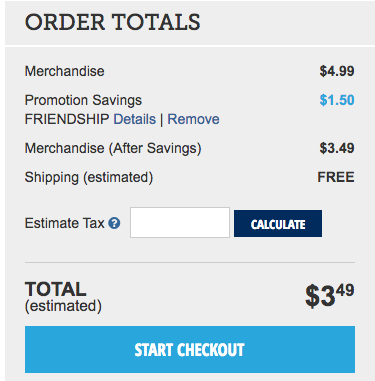Viewport: 375px width, 381px height.
Task: Click the bold TOTAL label
Action: coord(56,289)
